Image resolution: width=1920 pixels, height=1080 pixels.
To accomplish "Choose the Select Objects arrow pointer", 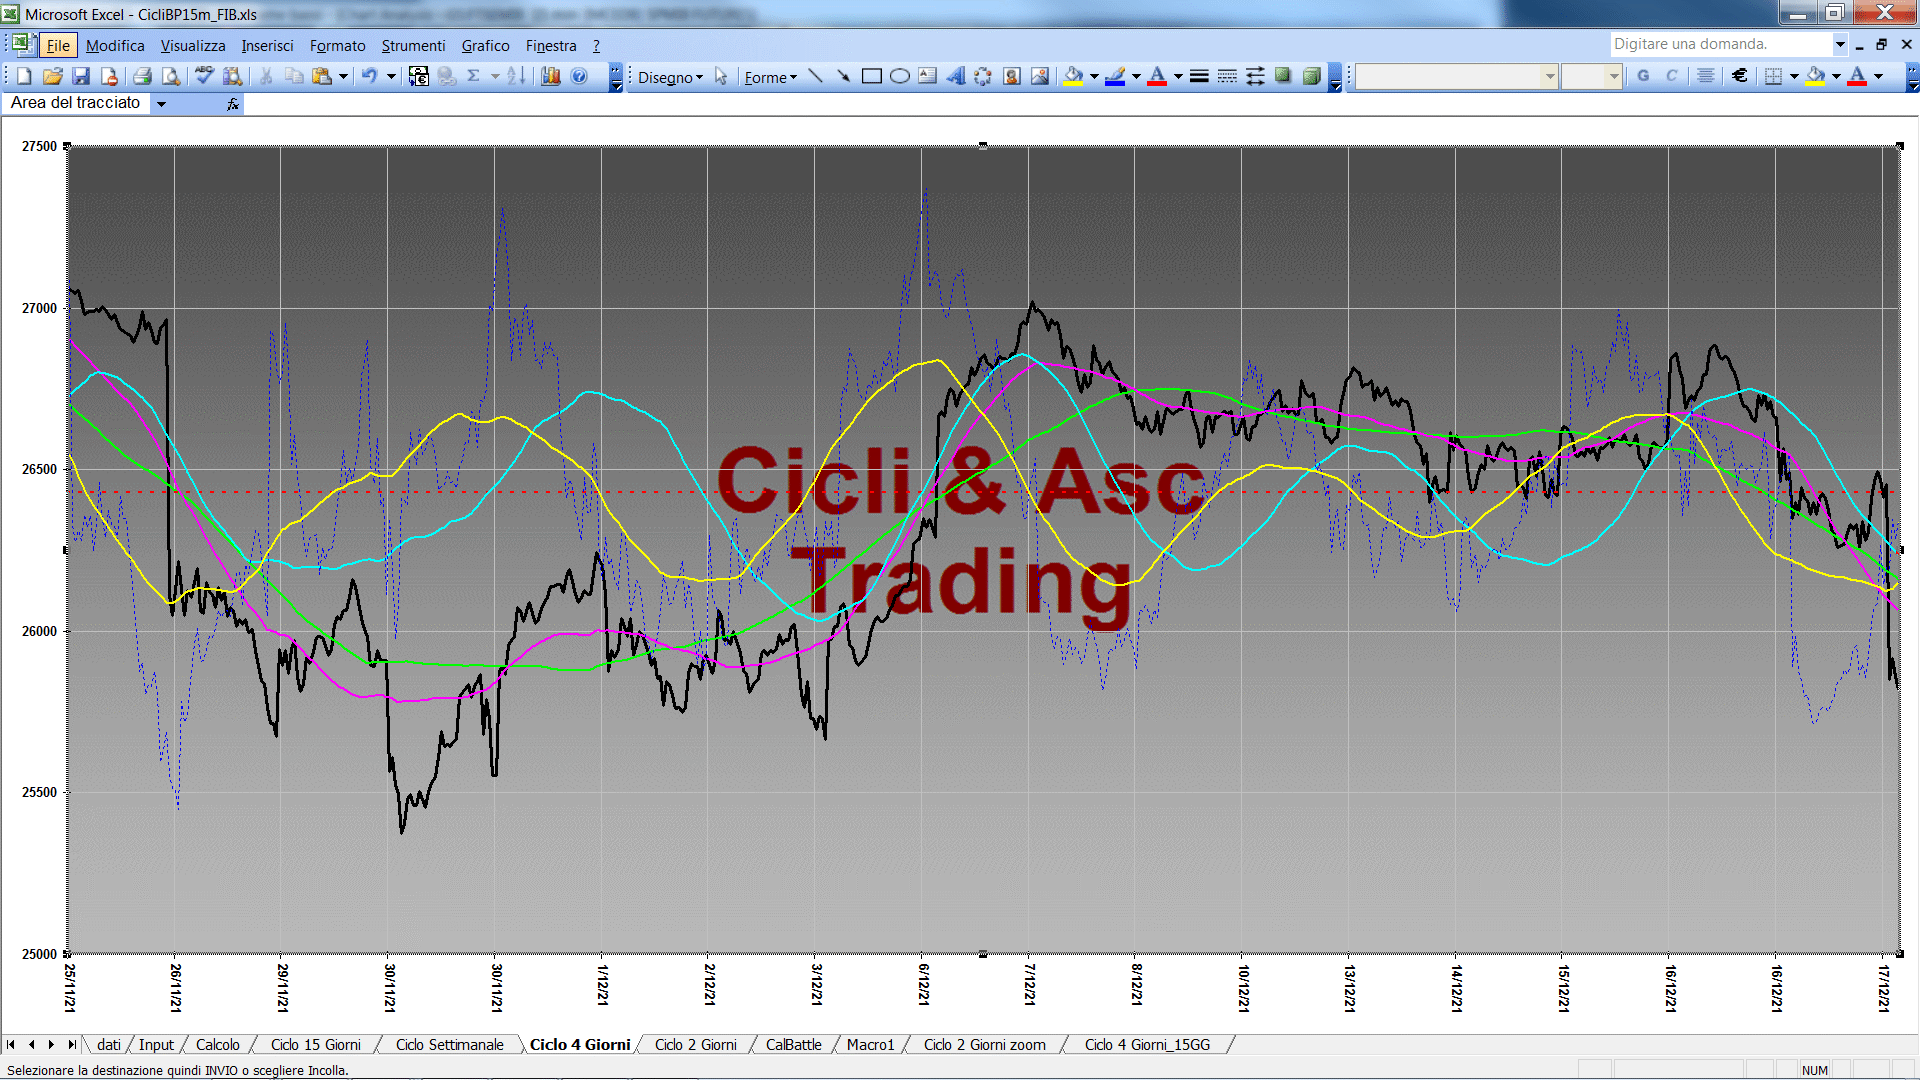I will pos(721,76).
